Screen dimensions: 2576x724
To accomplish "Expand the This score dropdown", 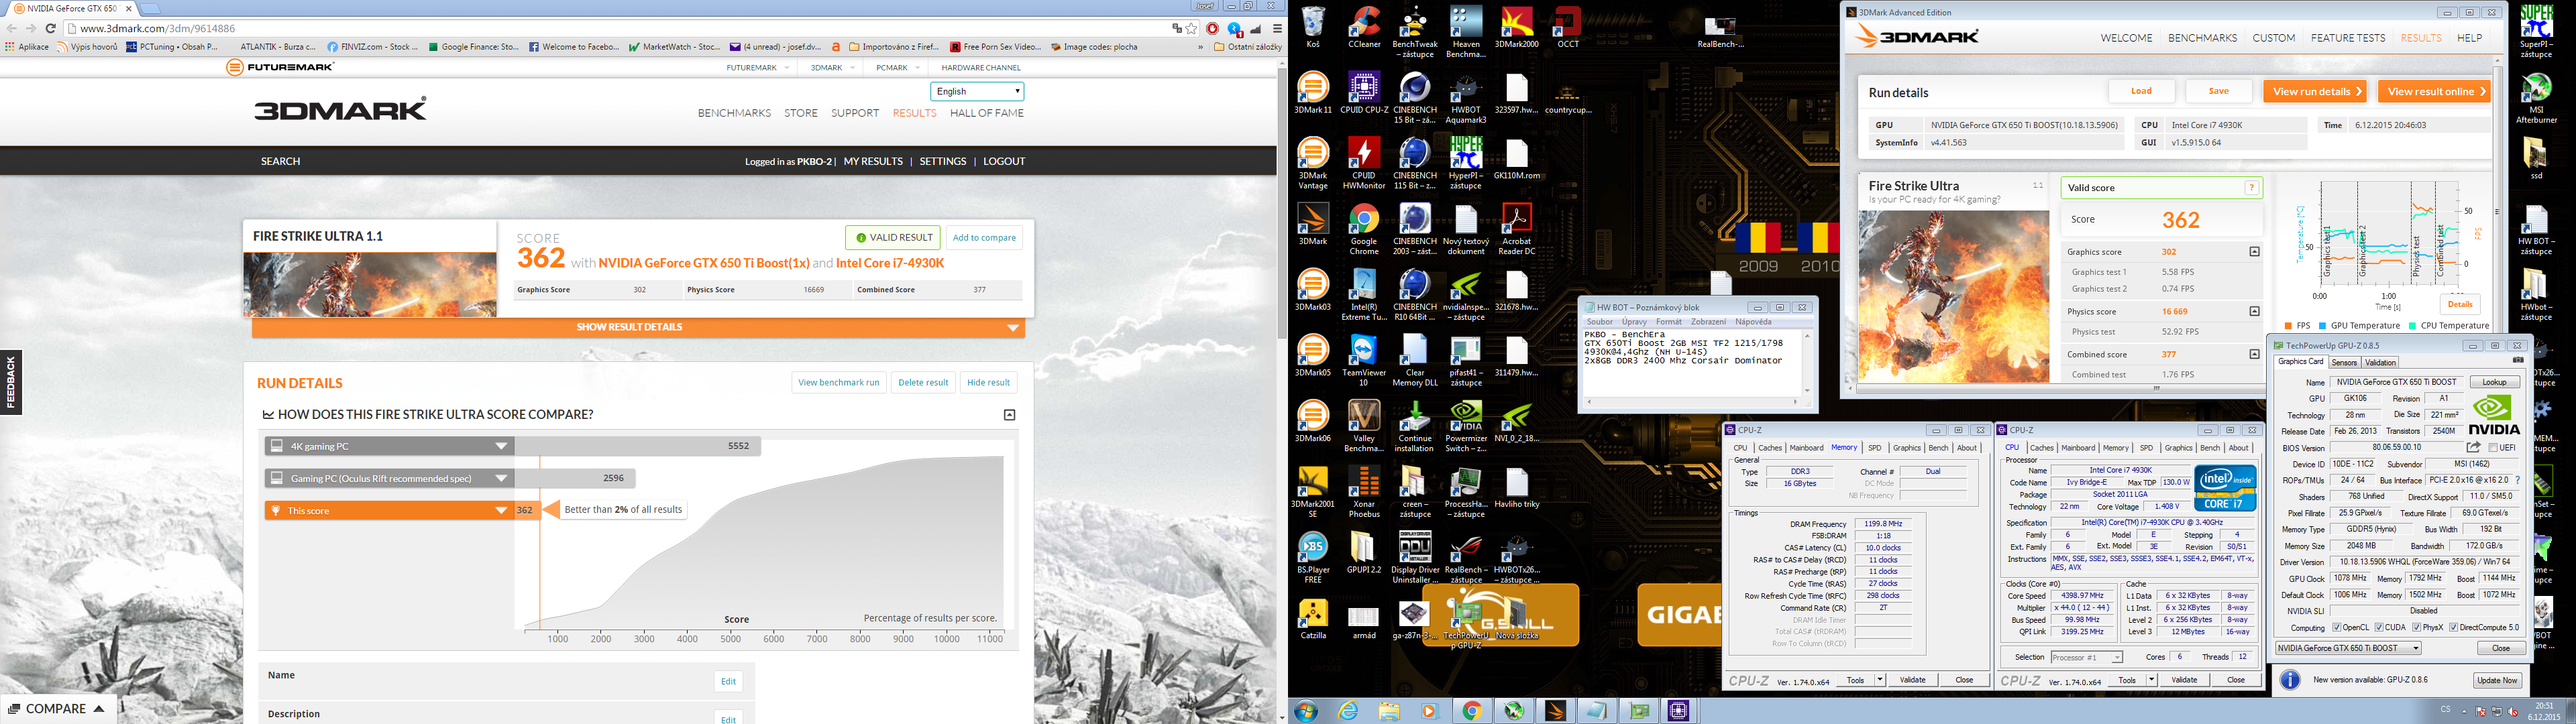I will pos(502,510).
